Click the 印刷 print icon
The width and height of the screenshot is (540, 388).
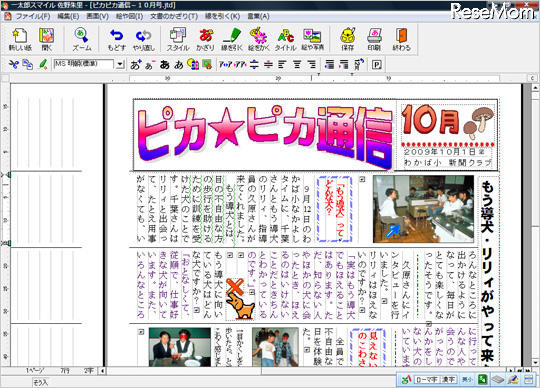tap(374, 39)
